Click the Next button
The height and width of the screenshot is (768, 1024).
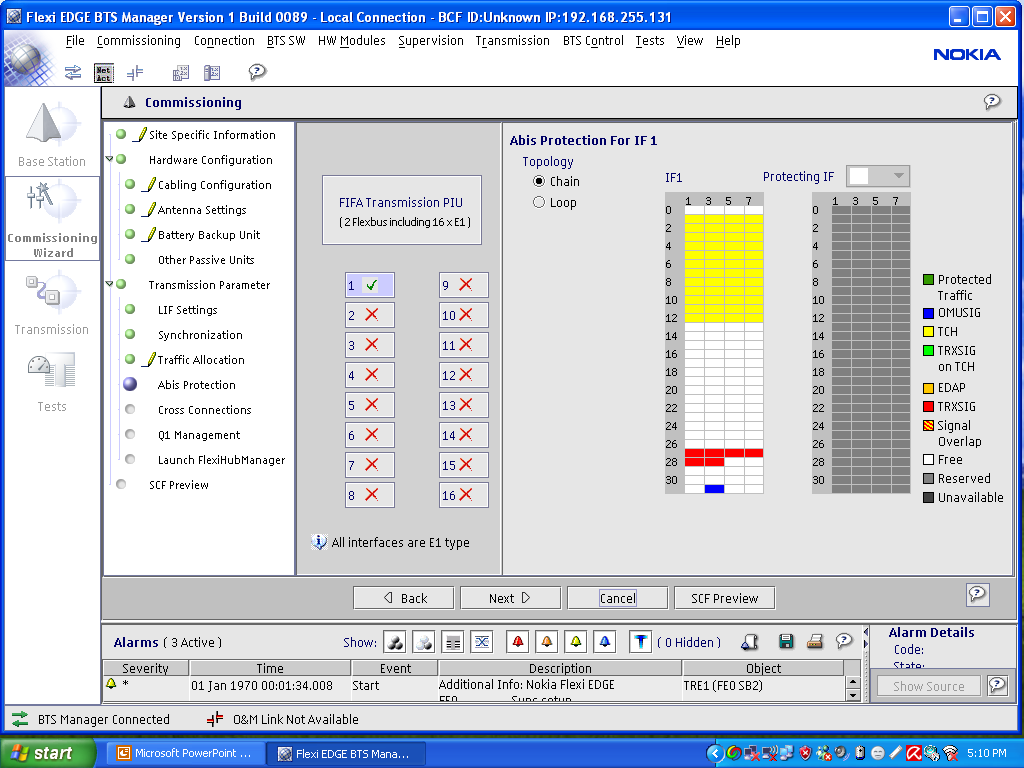(510, 598)
